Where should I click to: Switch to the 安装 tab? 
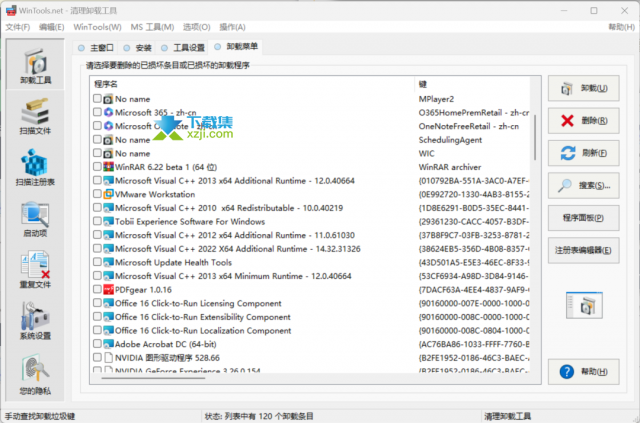pyautogui.click(x=138, y=48)
